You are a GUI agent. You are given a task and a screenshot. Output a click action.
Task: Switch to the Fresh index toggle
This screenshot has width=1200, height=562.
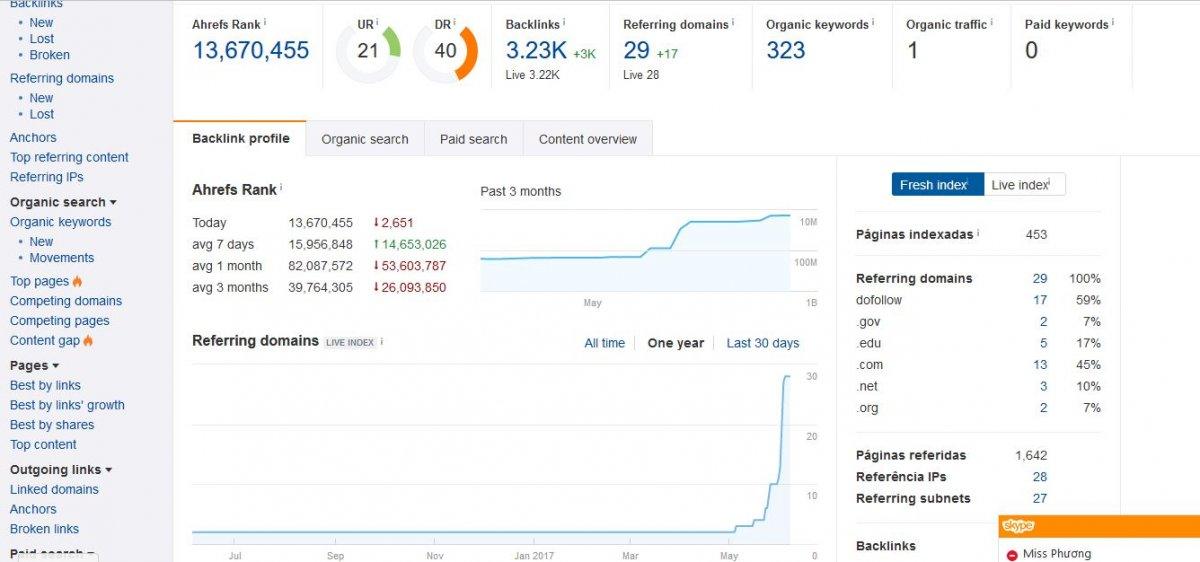(x=937, y=184)
